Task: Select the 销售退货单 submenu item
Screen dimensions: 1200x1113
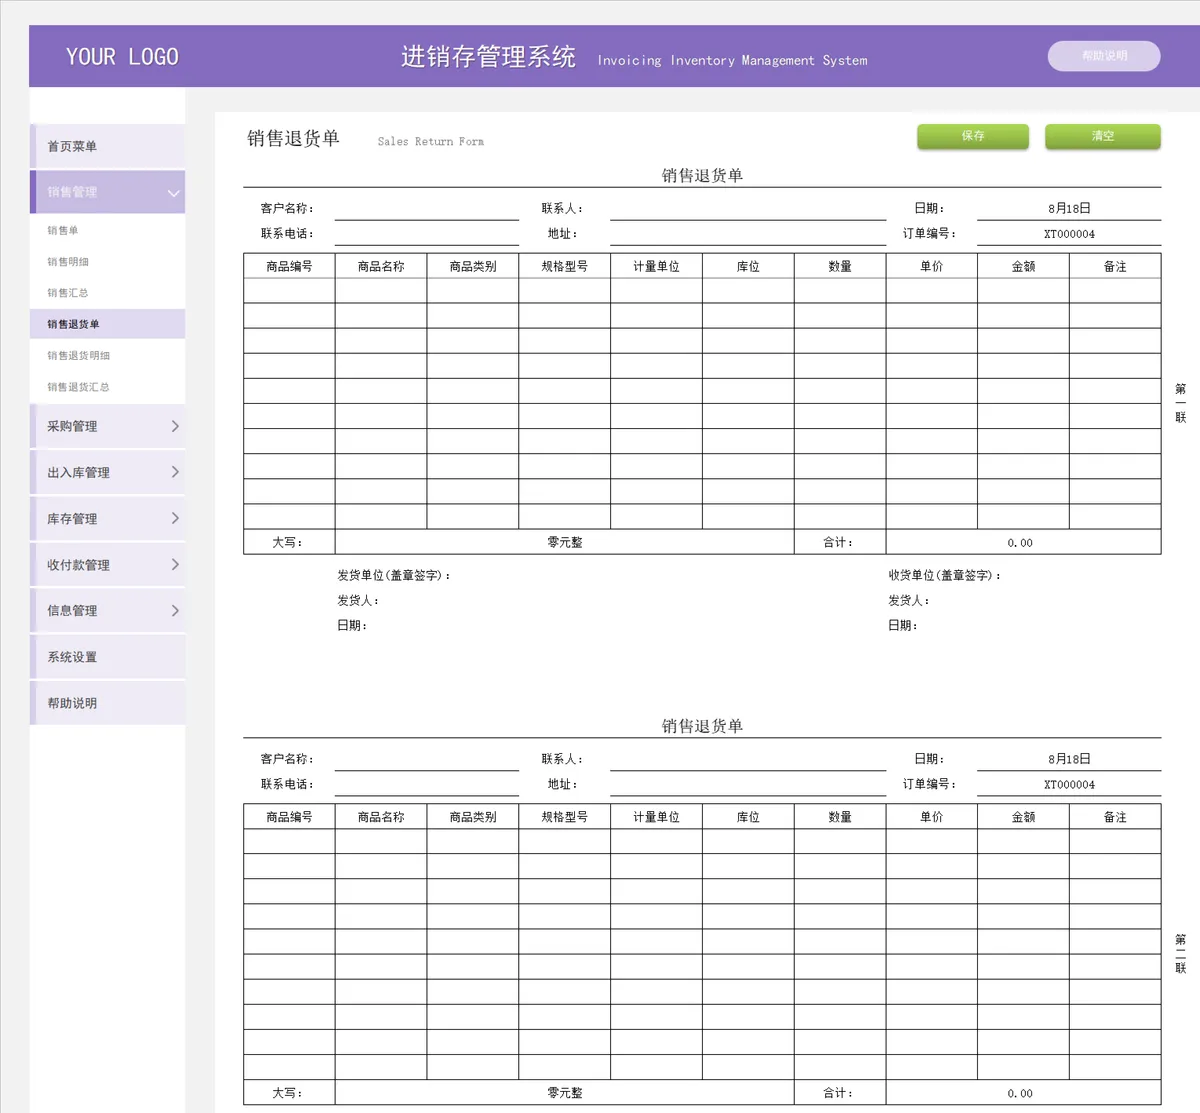Action: [x=108, y=324]
